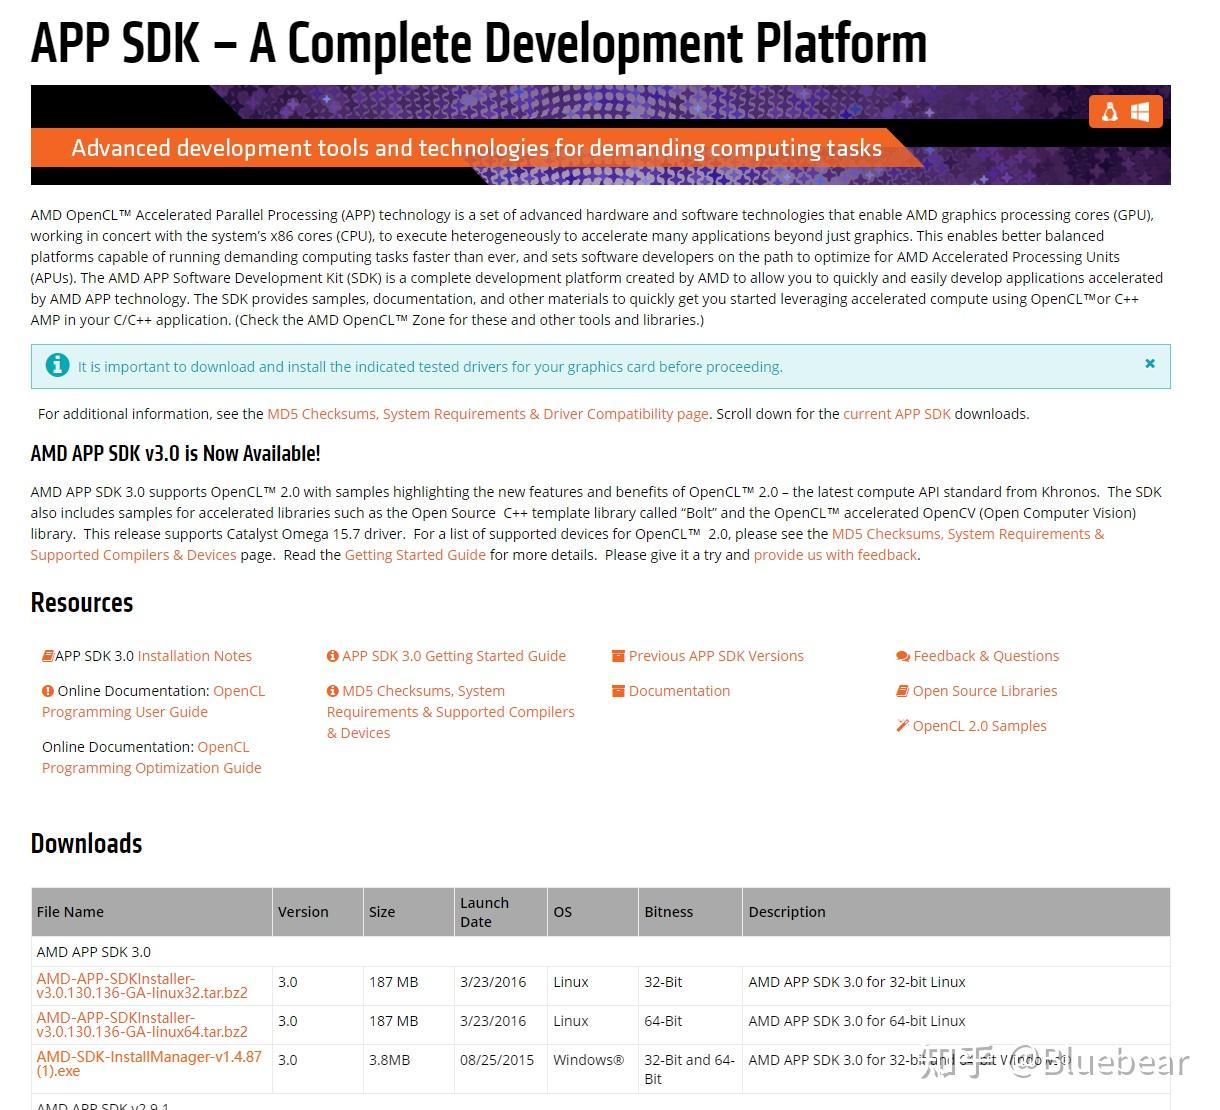The width and height of the screenshot is (1220, 1110).
Task: Select the Windows icon in the banner
Action: (1140, 111)
